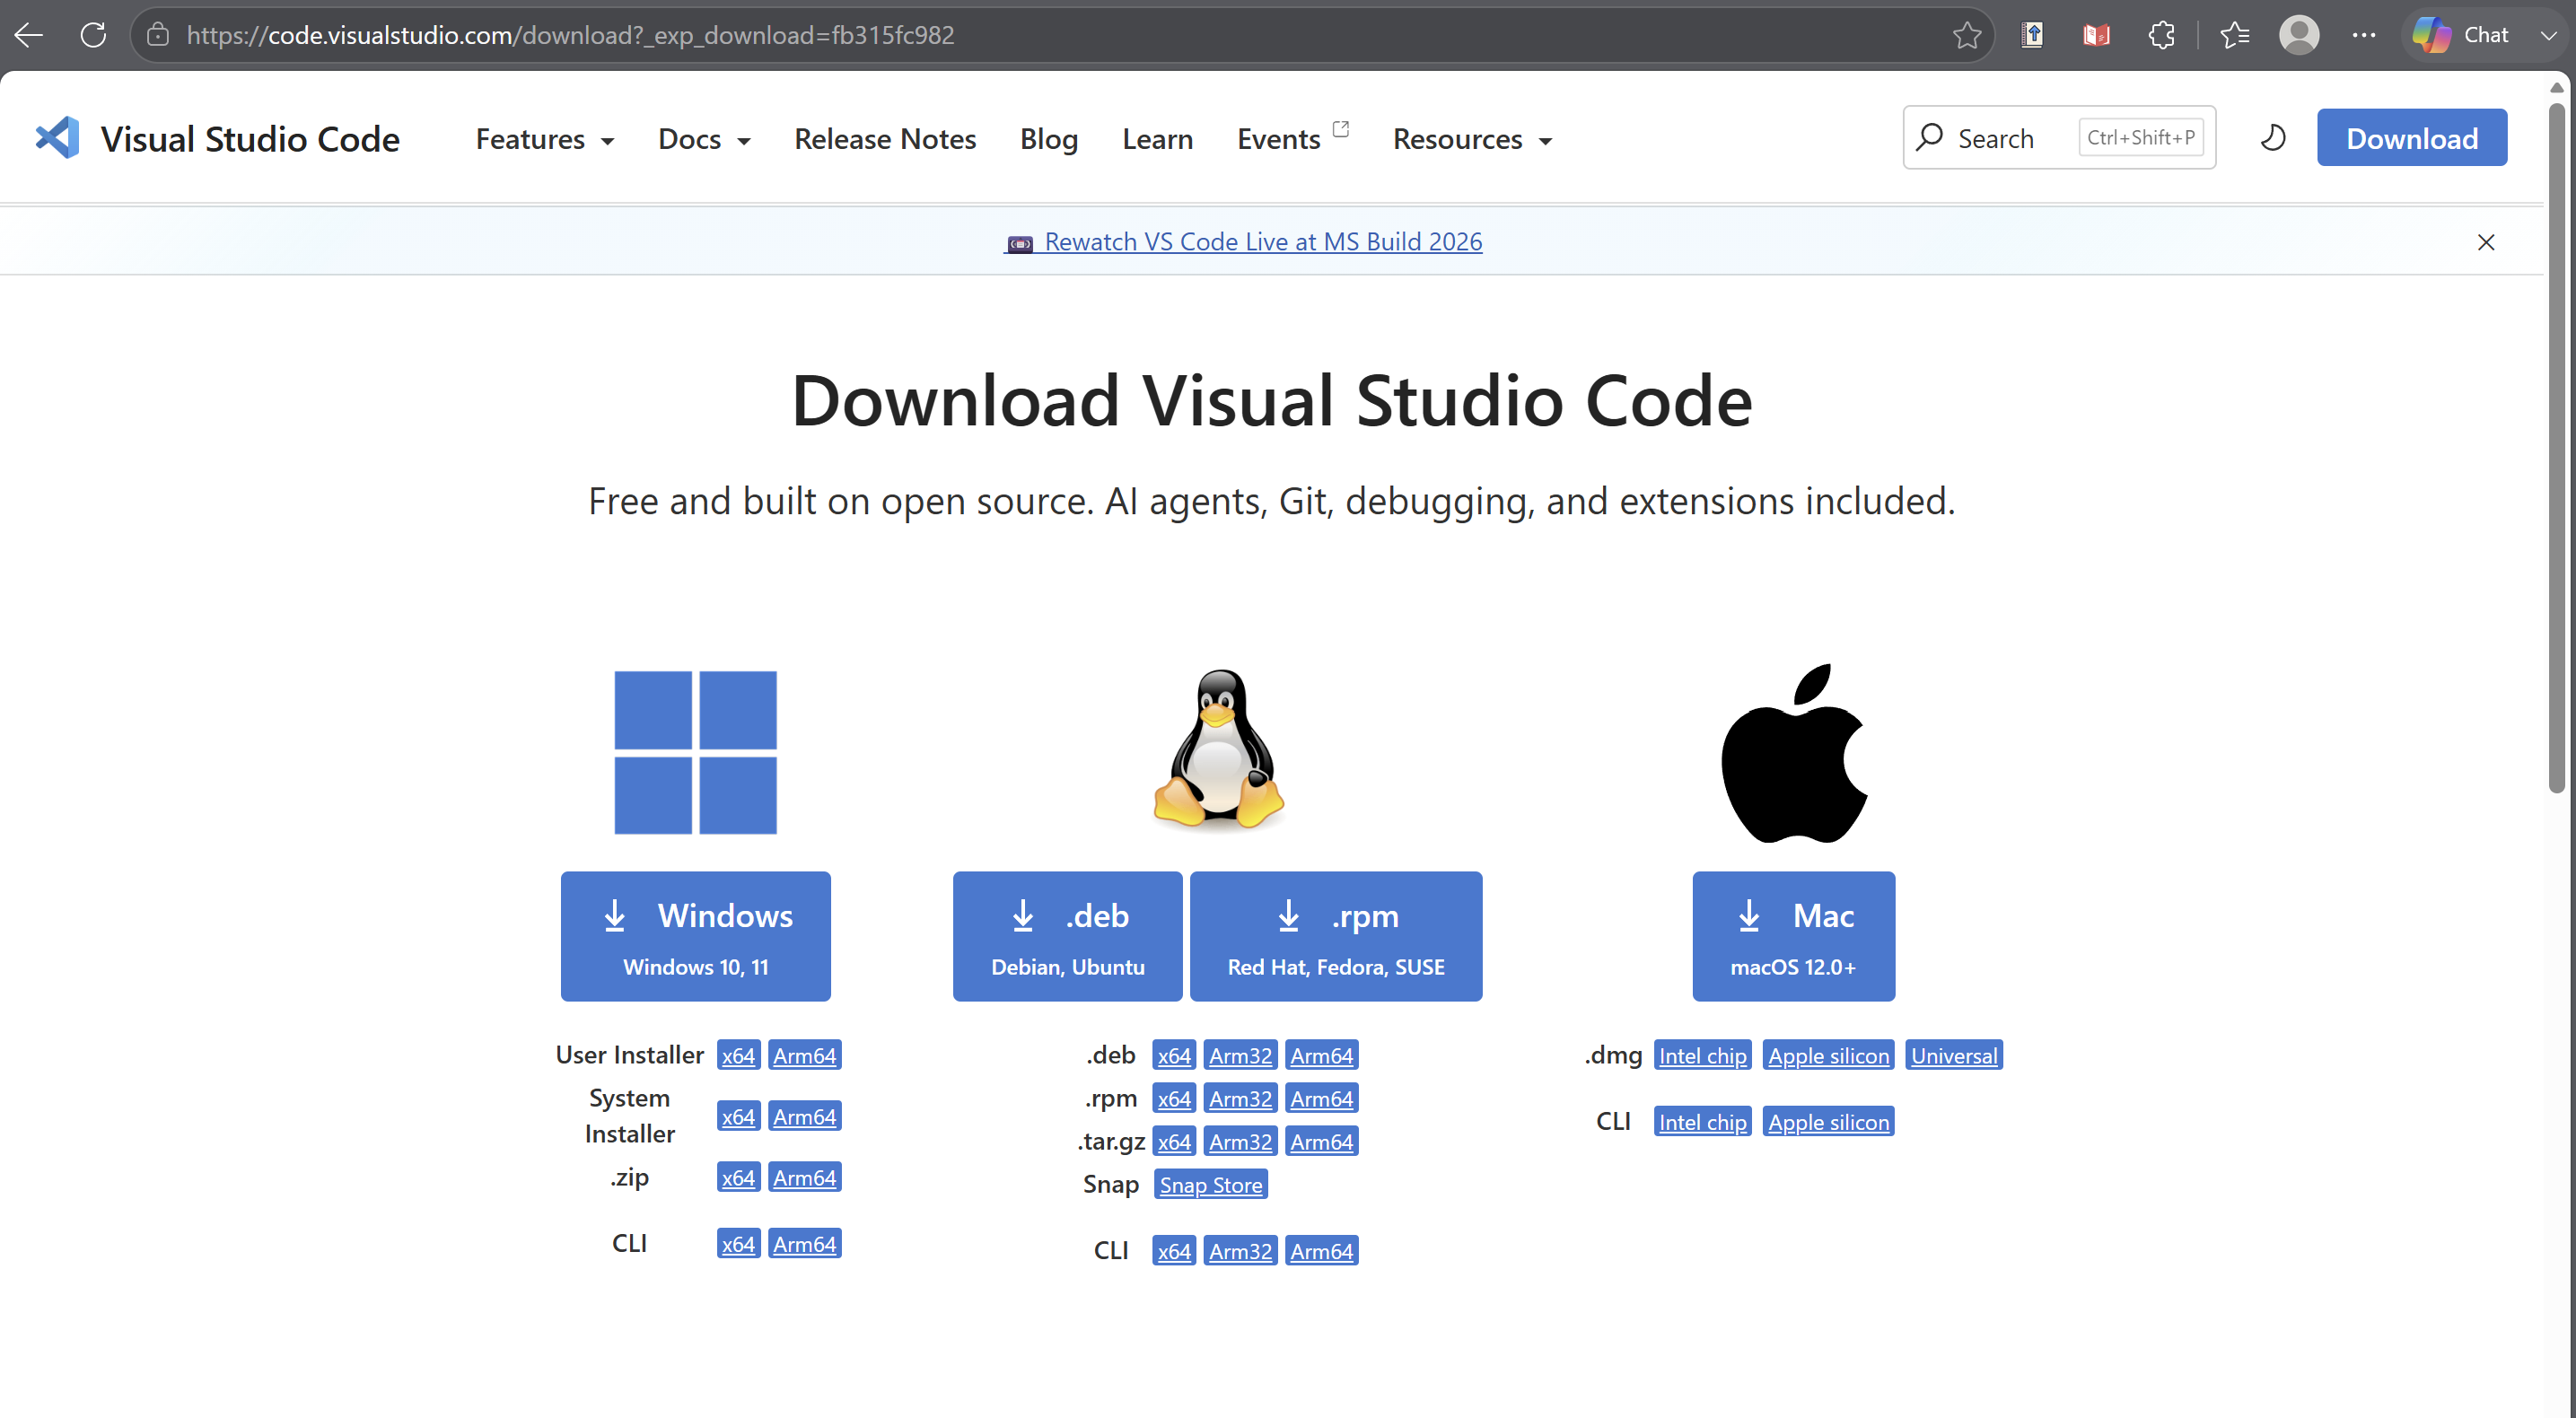Click the Linux penguin logo
The width and height of the screenshot is (2576, 1418).
coord(1218,749)
